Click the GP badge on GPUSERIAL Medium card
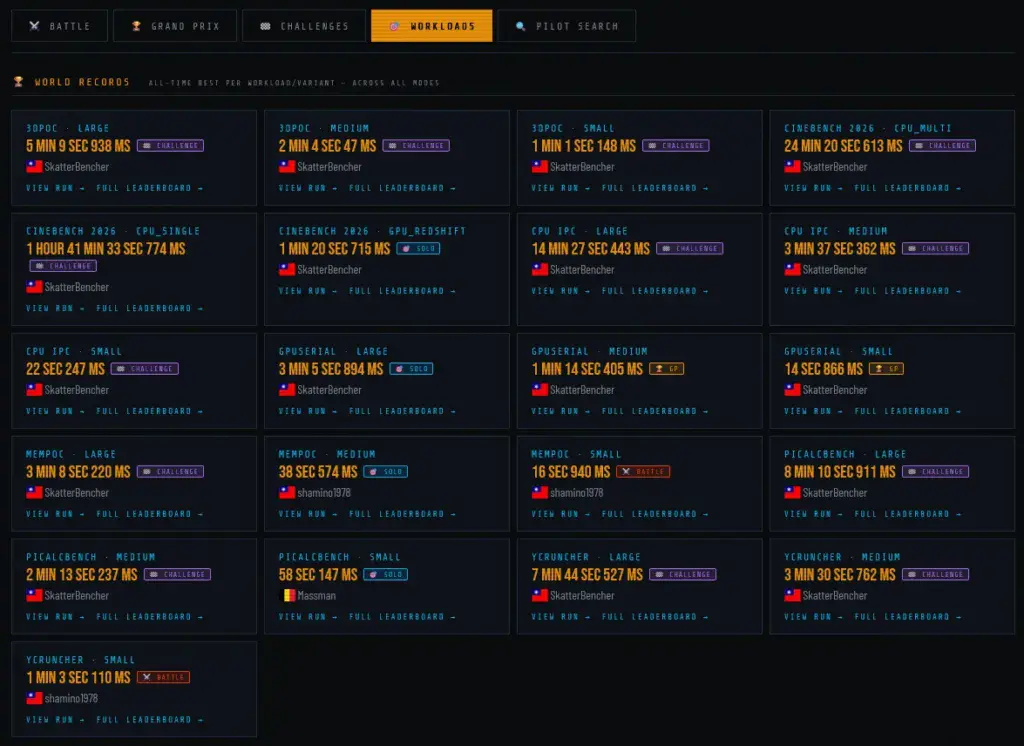This screenshot has width=1024, height=746. click(x=667, y=368)
